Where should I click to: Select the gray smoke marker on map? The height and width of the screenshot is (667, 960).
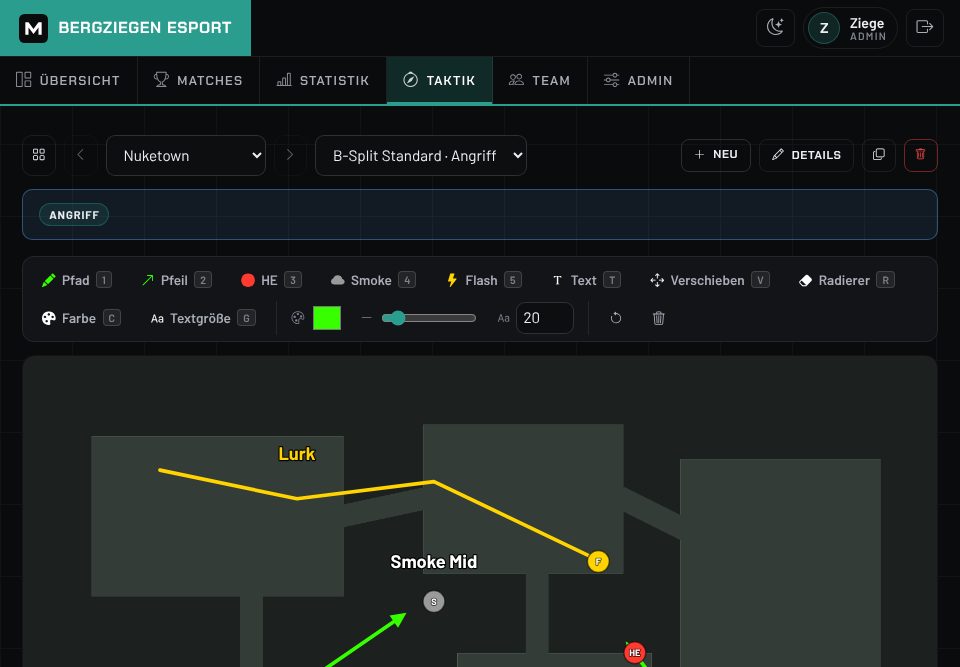click(x=434, y=601)
